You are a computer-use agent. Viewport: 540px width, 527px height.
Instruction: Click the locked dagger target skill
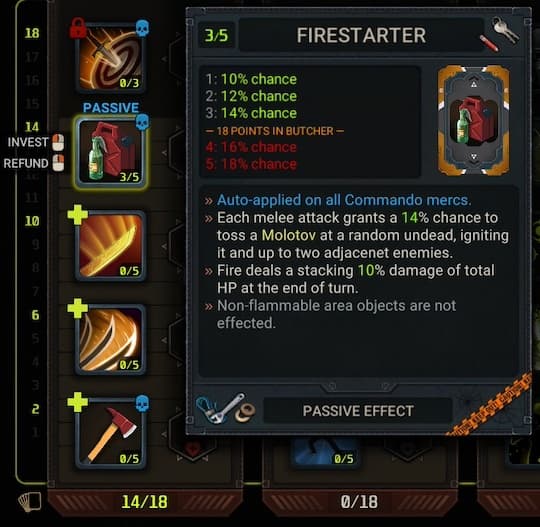pyautogui.click(x=111, y=58)
